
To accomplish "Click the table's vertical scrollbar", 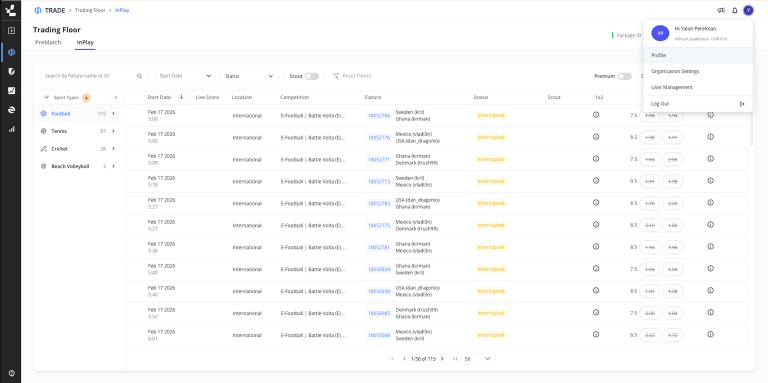I will pyautogui.click(x=751, y=125).
